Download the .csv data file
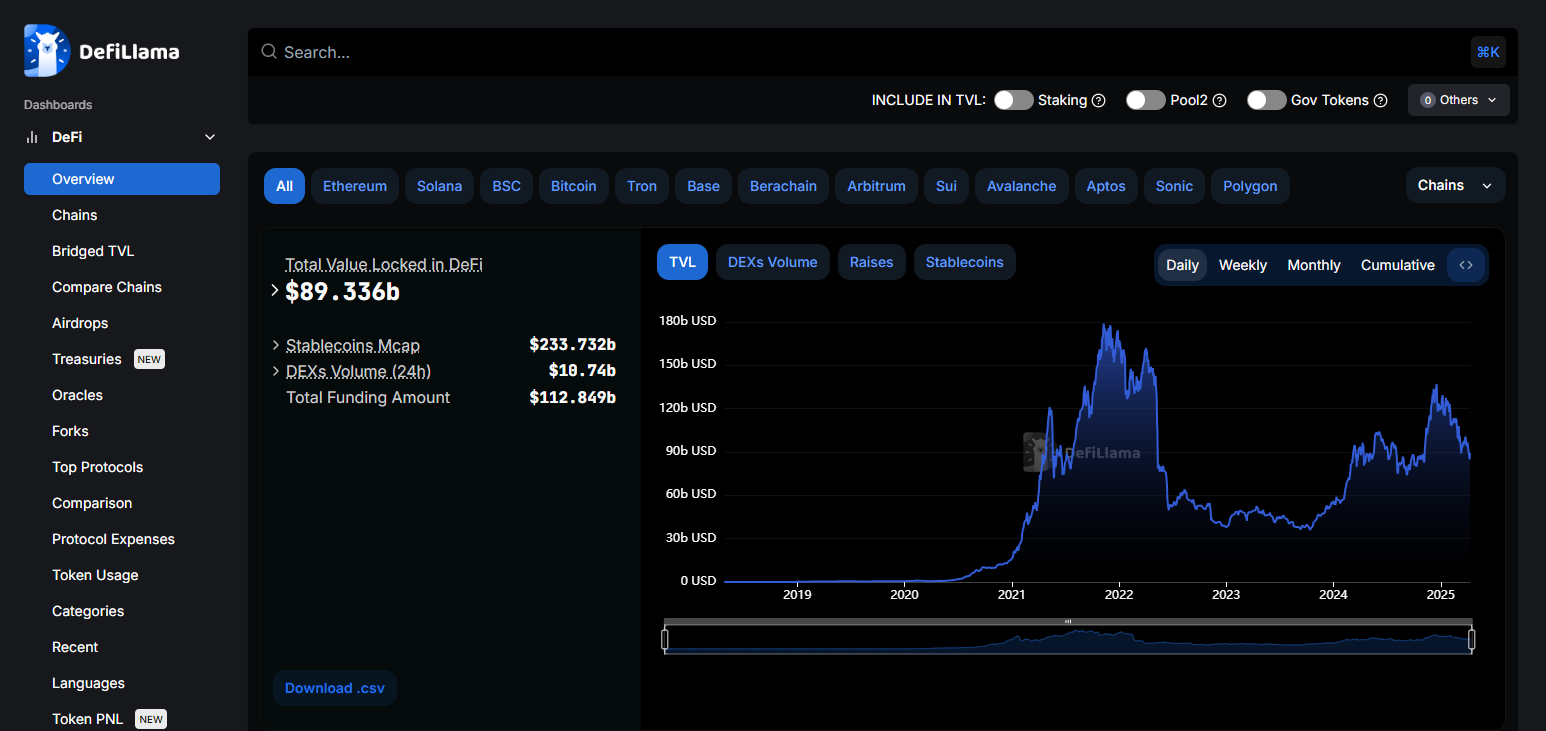 pos(334,688)
